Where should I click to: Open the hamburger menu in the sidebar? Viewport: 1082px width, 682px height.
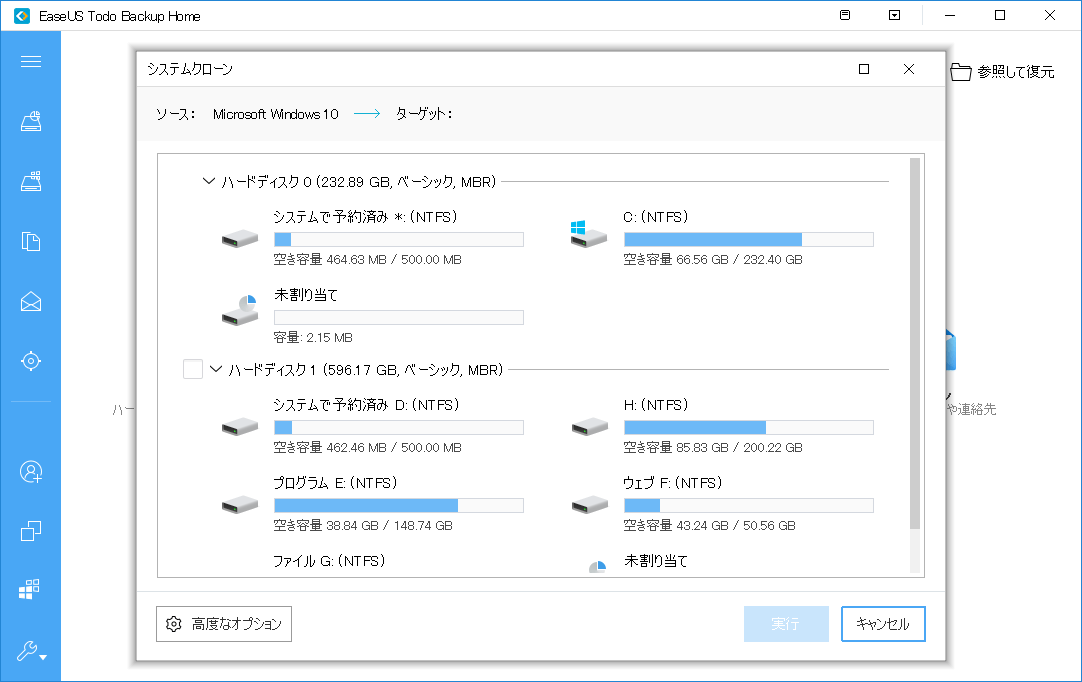pos(30,62)
